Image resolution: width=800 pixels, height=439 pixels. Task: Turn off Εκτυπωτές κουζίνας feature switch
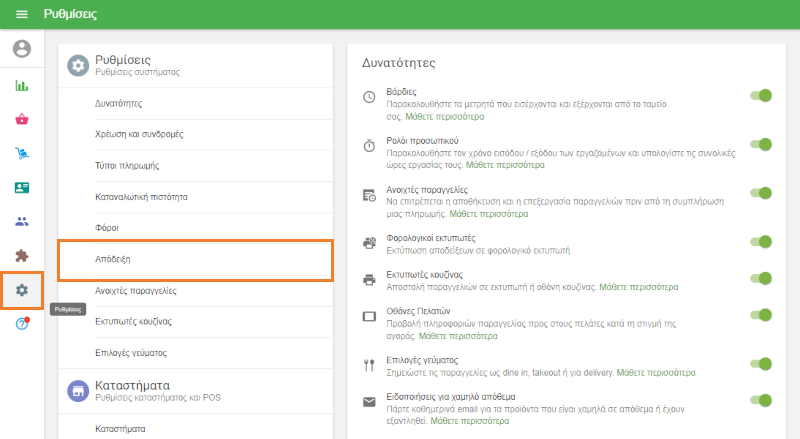pos(762,278)
